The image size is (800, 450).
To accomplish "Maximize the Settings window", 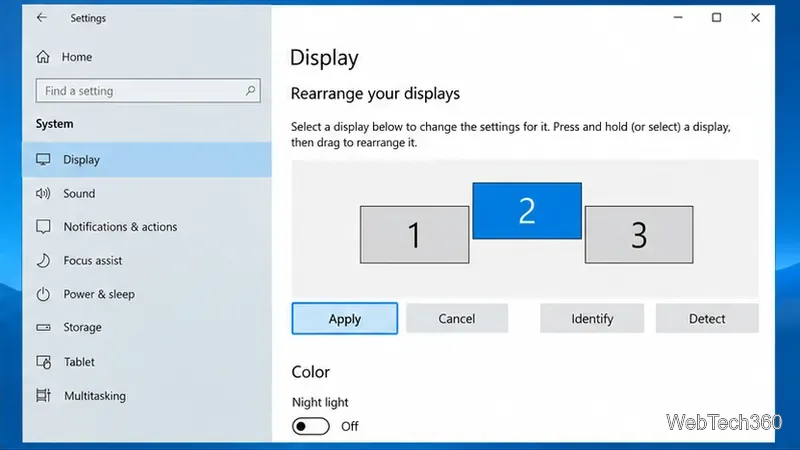I will [x=716, y=18].
